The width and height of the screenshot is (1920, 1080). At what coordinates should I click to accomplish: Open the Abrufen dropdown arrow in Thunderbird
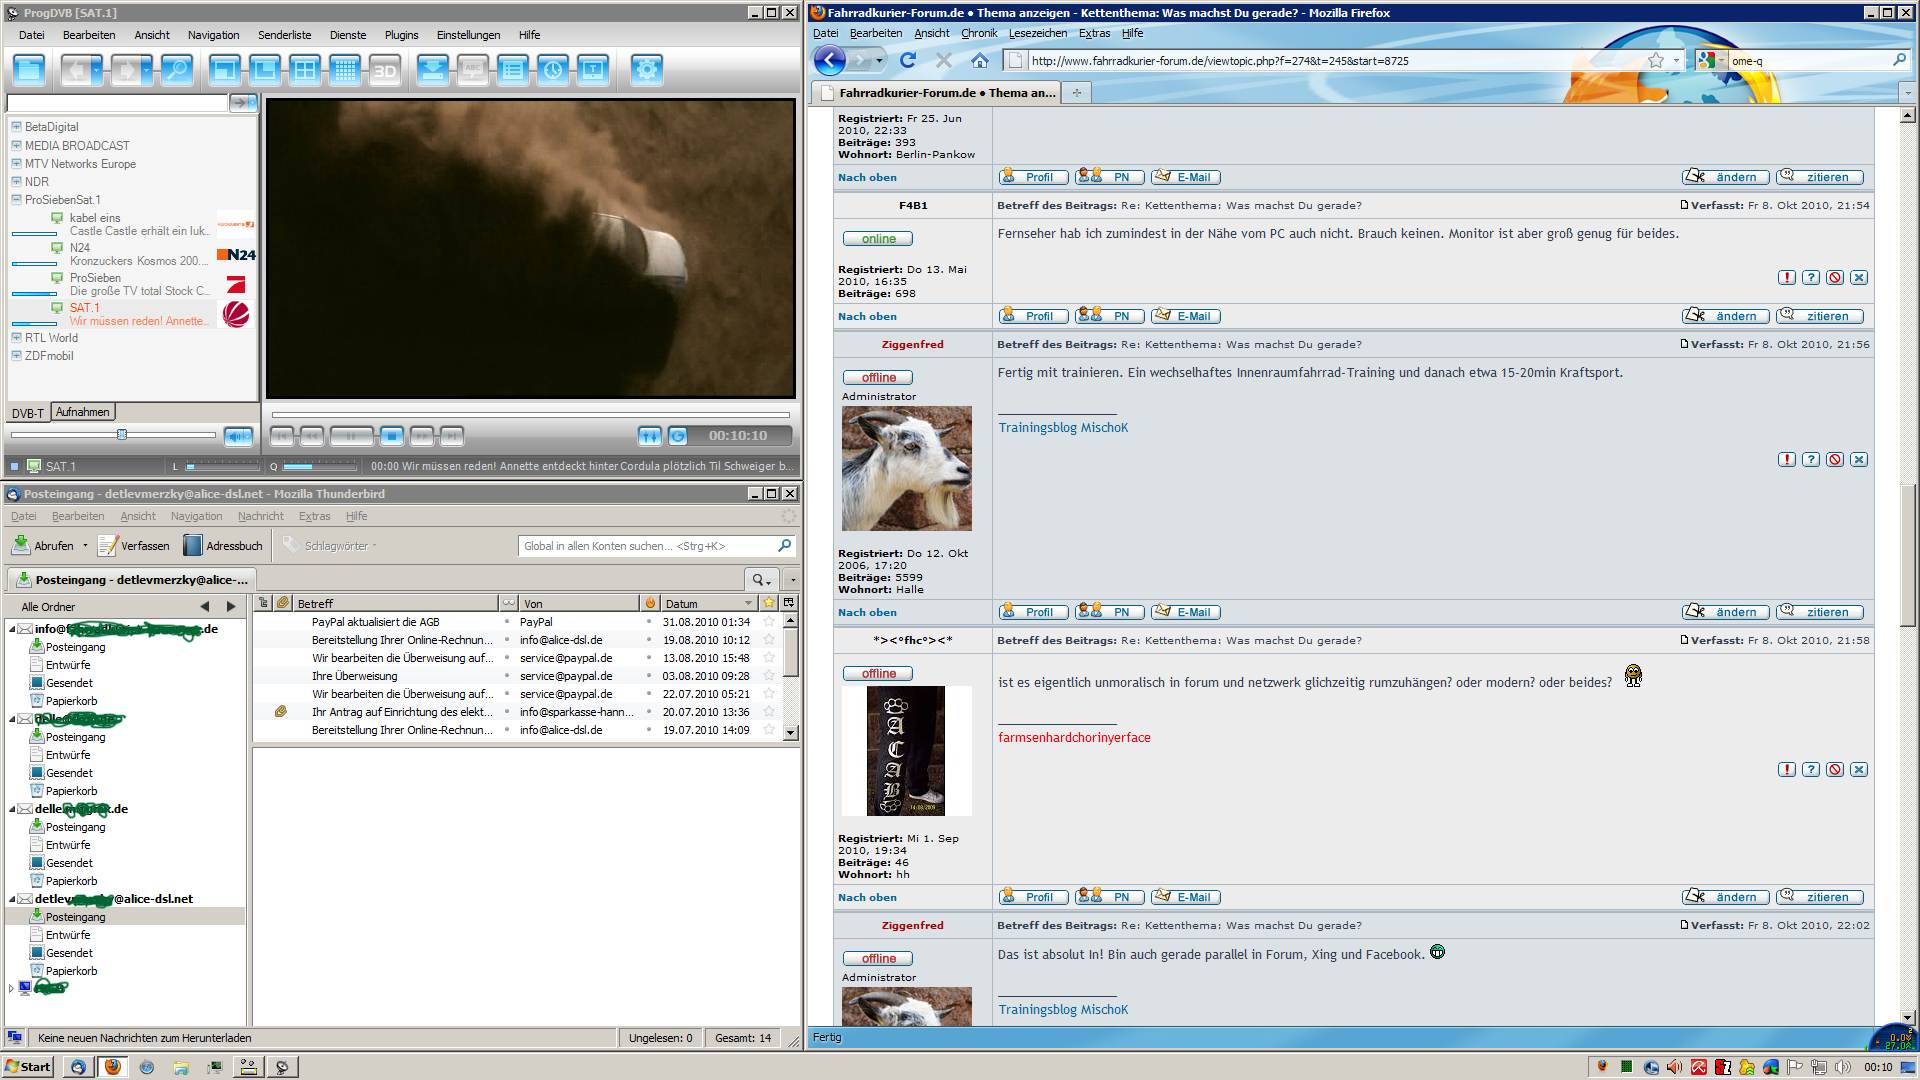(x=85, y=546)
